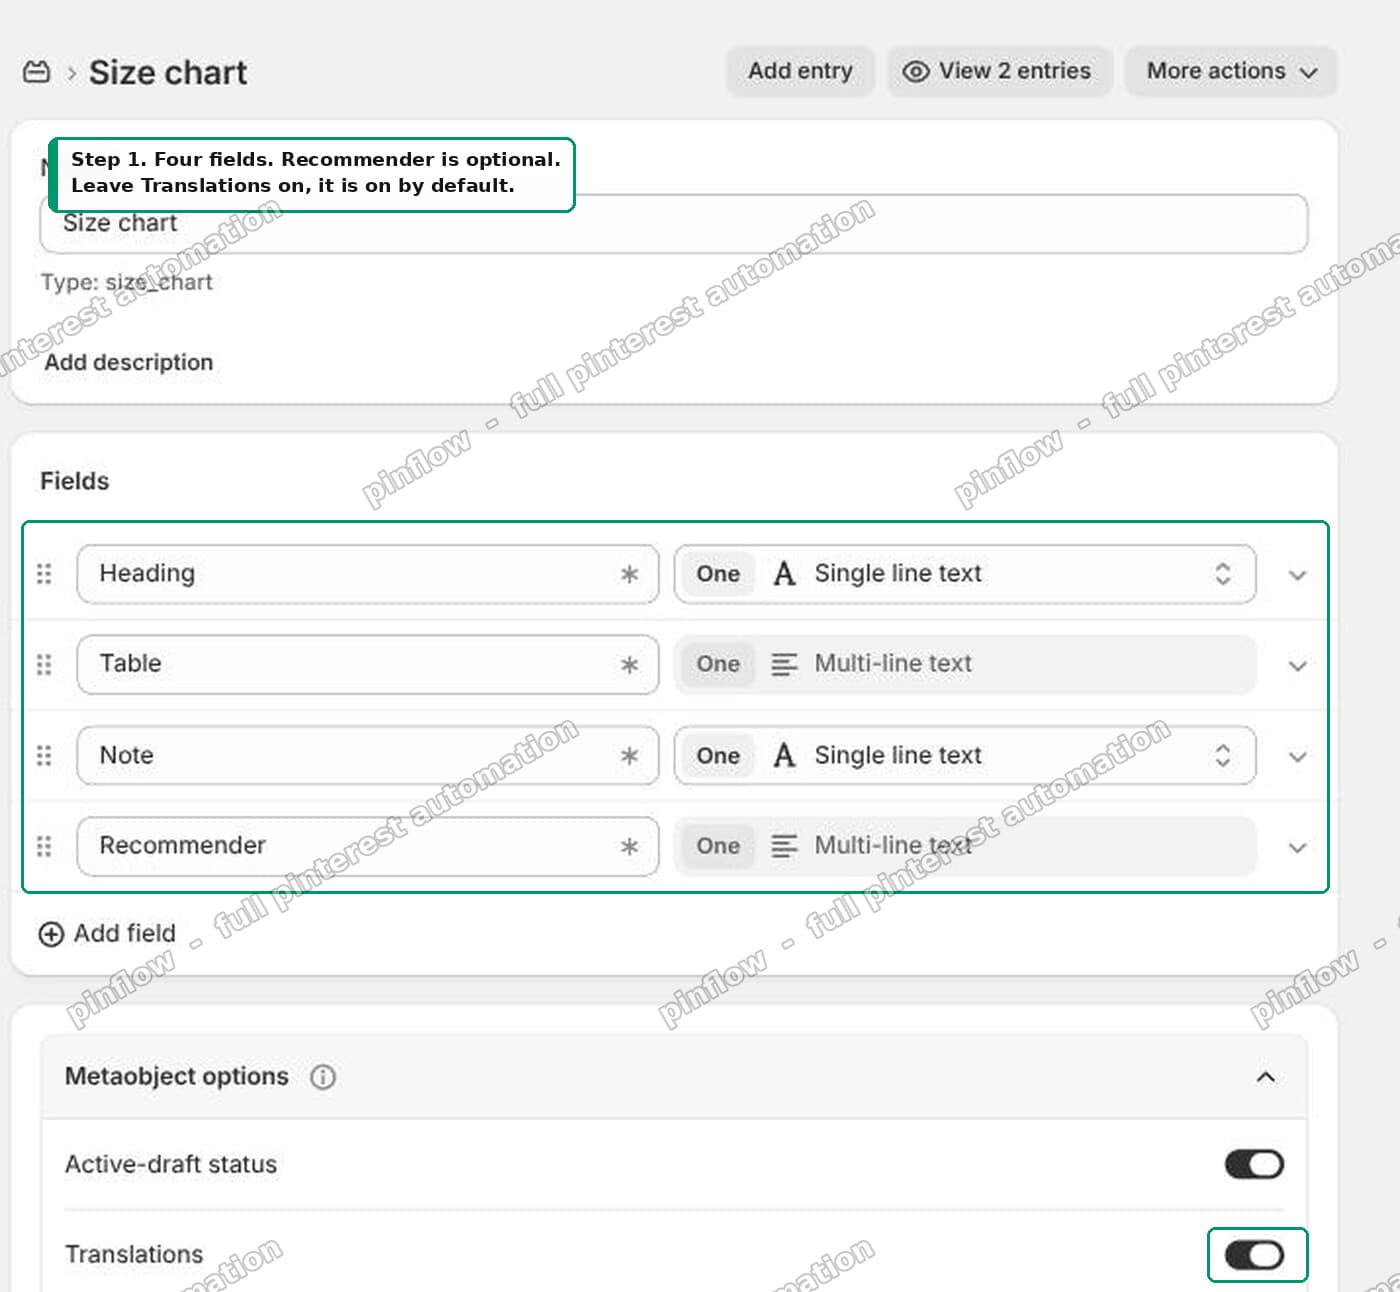Open View 2 entries
1400x1292 pixels.
click(x=1000, y=71)
